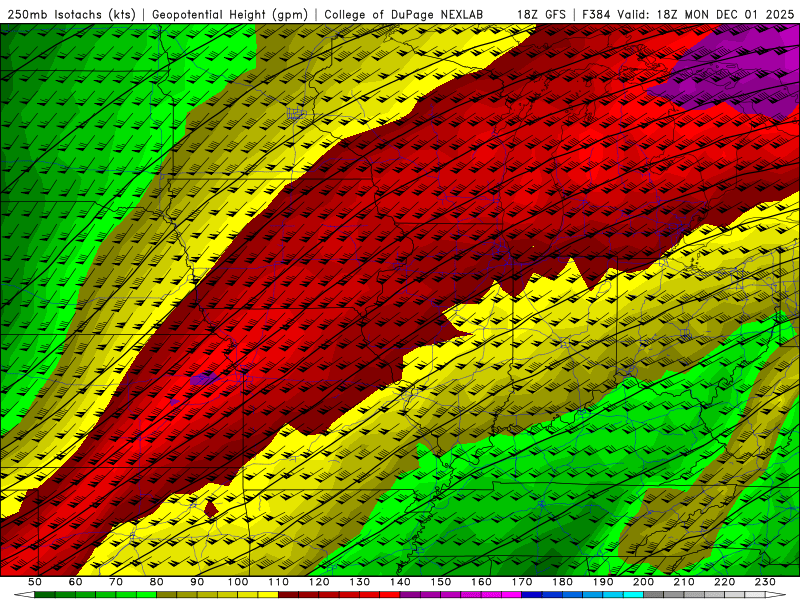Click the 190 knot legend label
800x600 pixels.
(x=603, y=582)
